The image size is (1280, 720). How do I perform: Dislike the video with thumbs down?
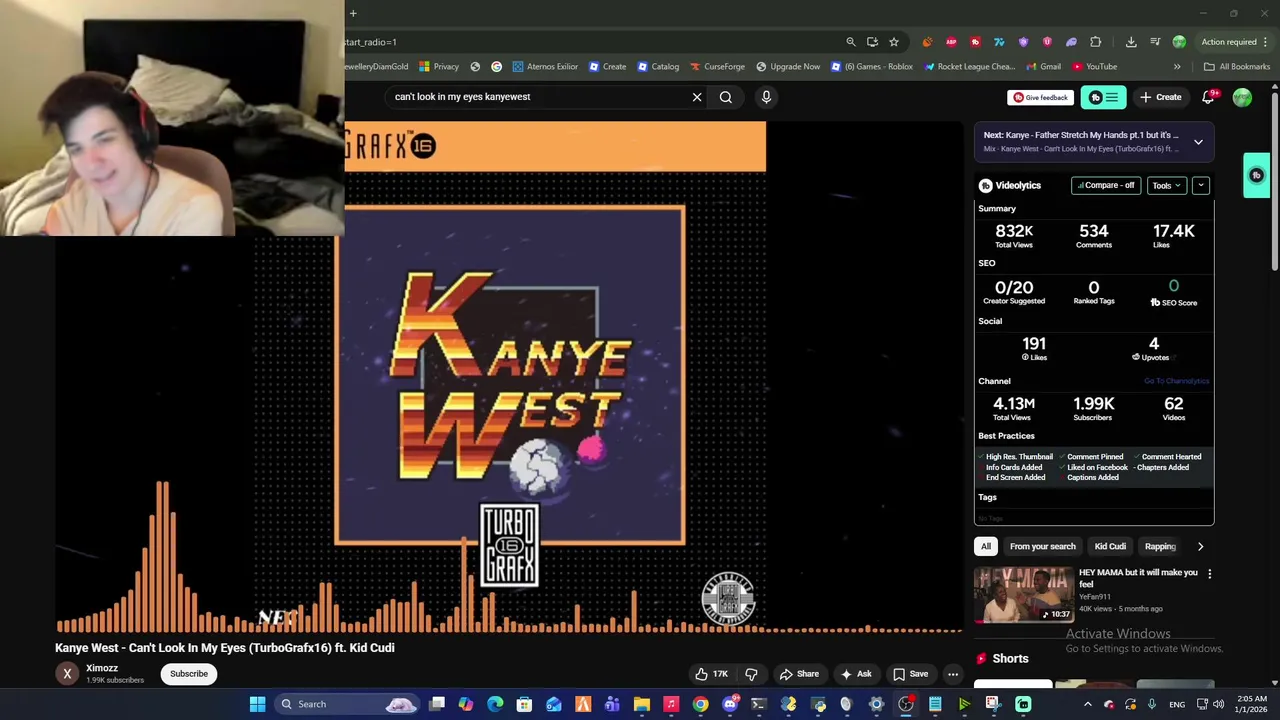coord(751,674)
